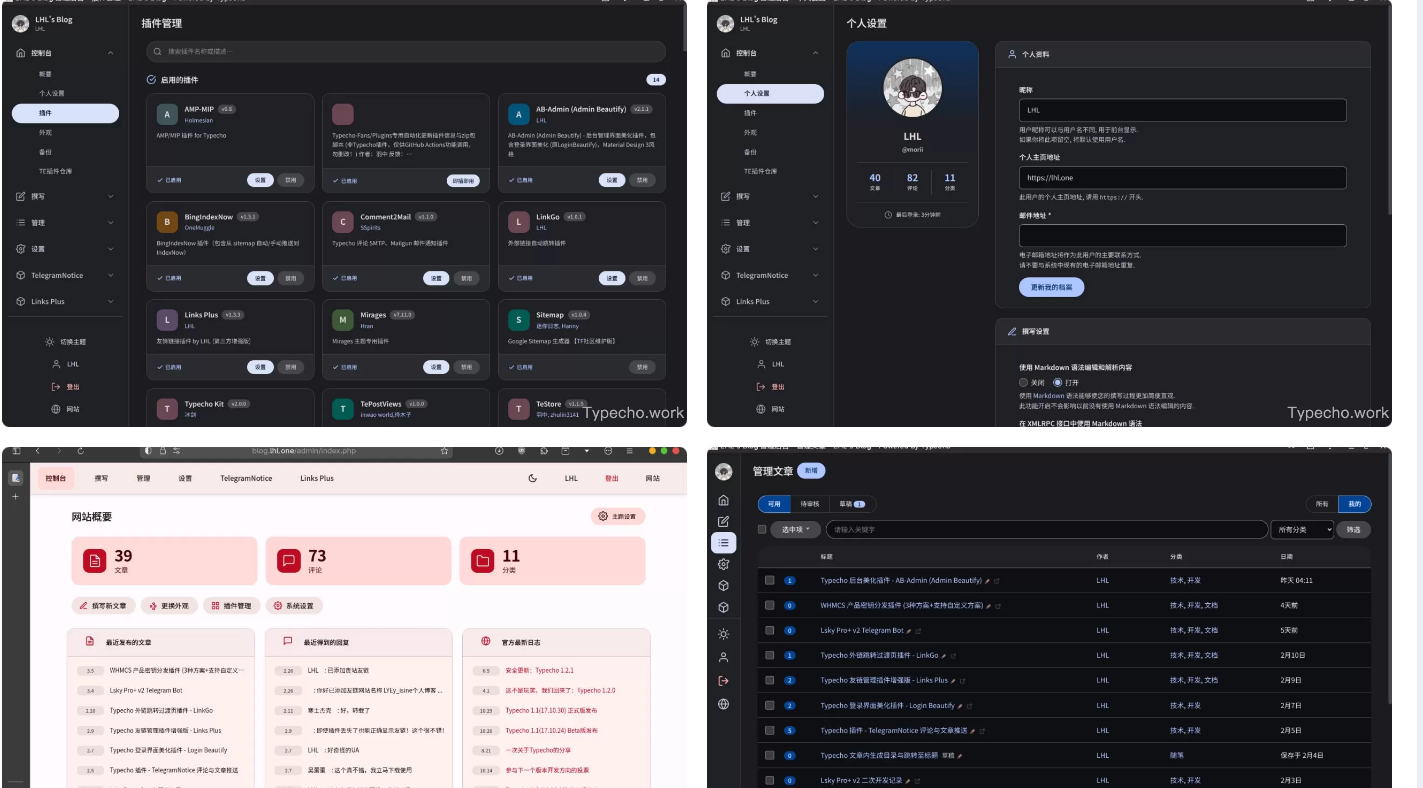Expand TelegramNotice chevron in personal settings sidebar
The width and height of the screenshot is (1423, 788).
click(x=815, y=275)
